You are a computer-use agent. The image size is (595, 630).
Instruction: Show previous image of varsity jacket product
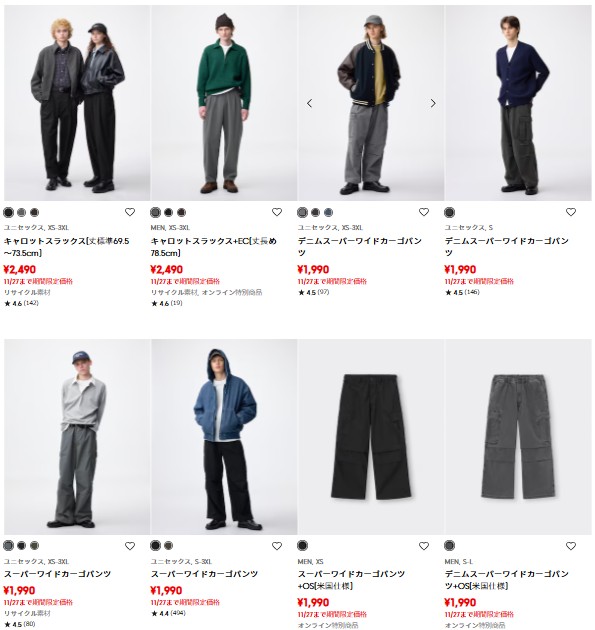coord(309,103)
